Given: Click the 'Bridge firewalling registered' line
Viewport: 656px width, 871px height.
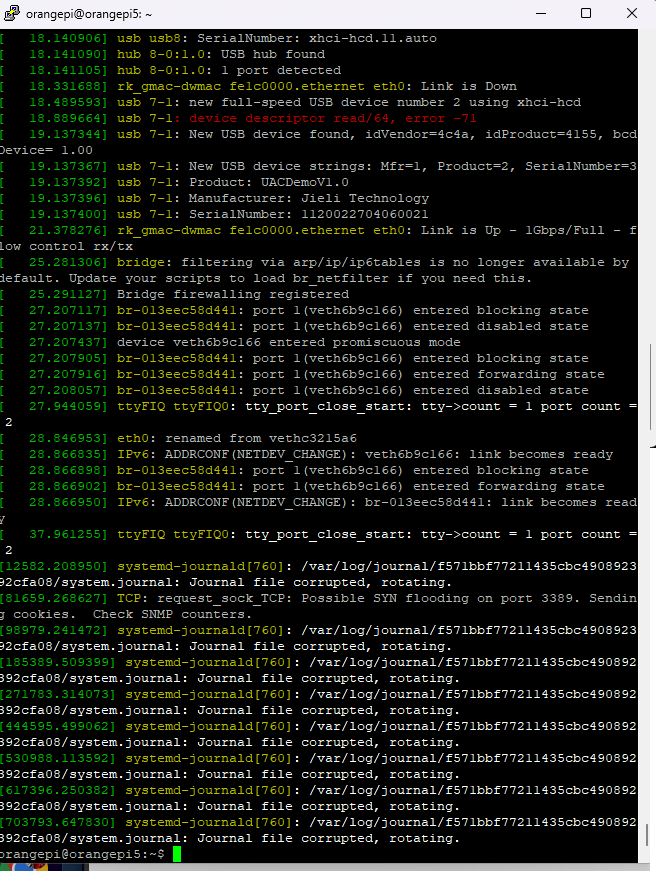Looking at the screenshot, I should (x=233, y=294).
